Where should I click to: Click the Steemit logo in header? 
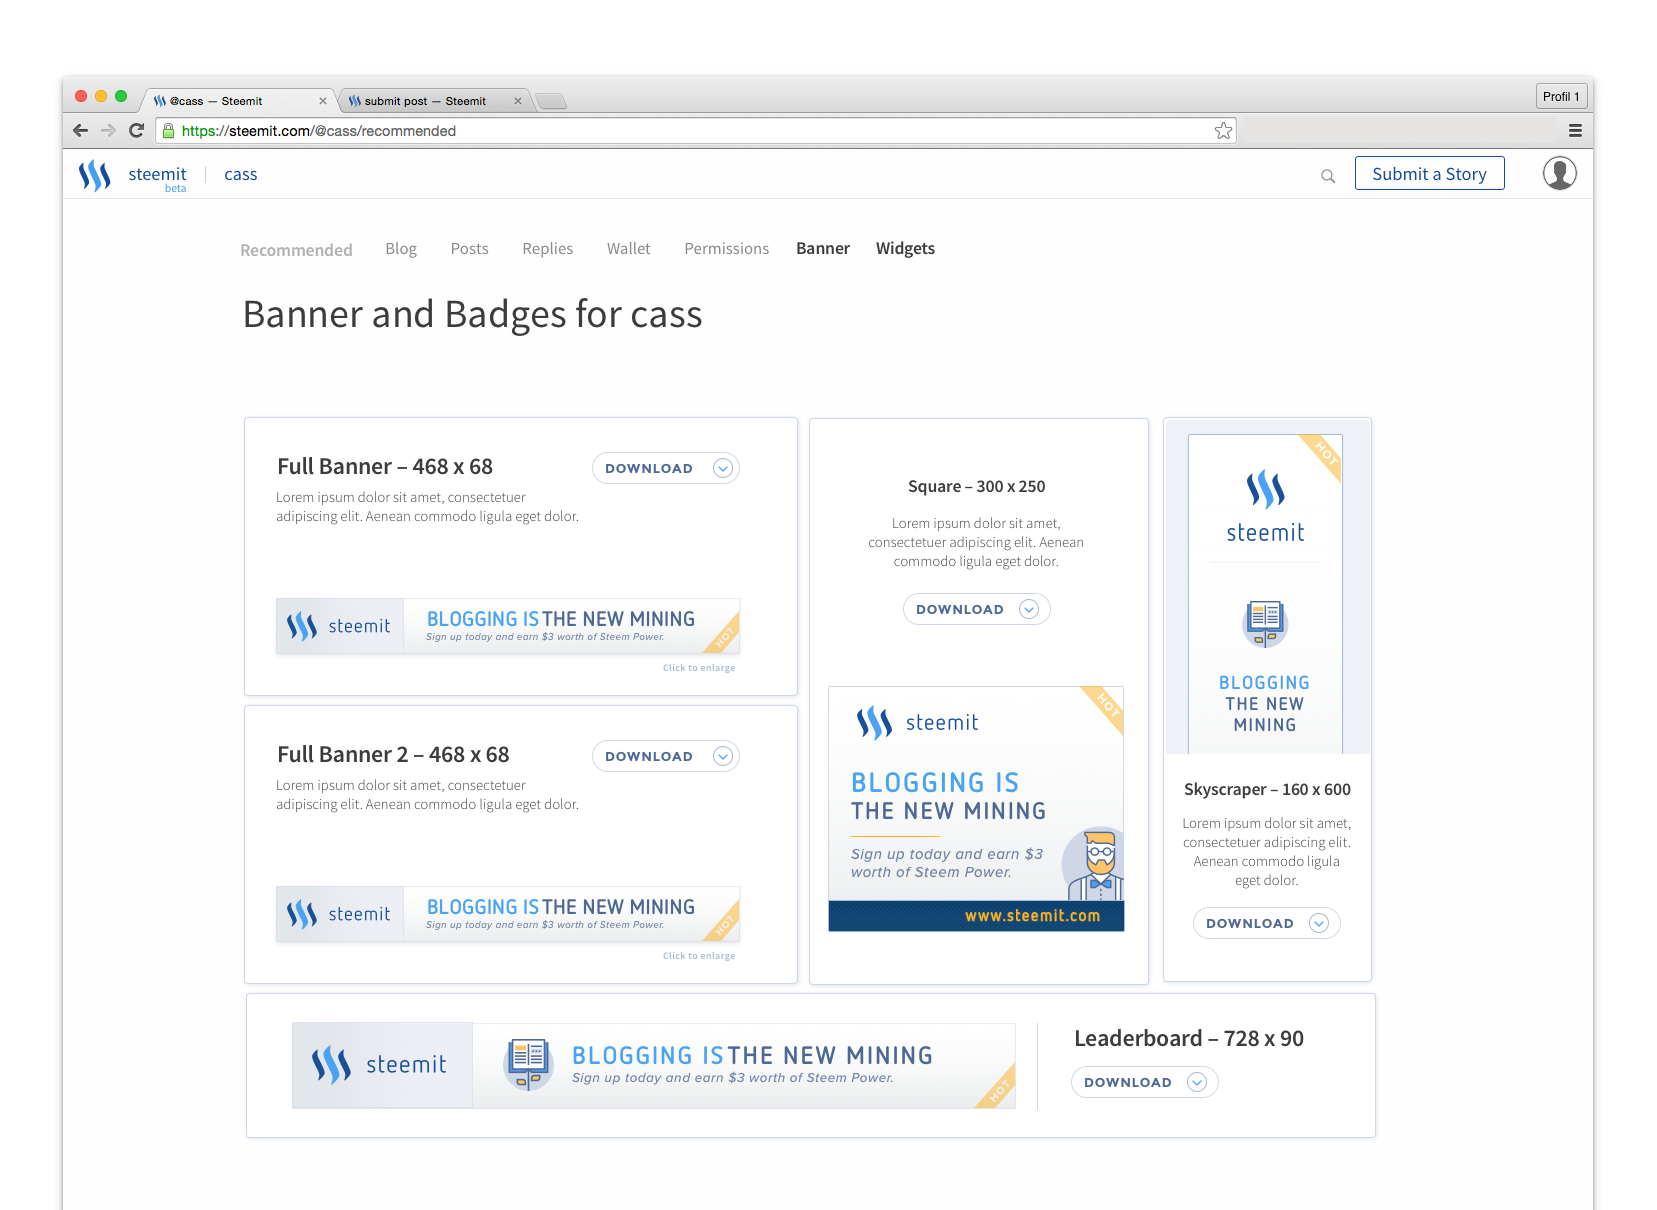pos(95,175)
